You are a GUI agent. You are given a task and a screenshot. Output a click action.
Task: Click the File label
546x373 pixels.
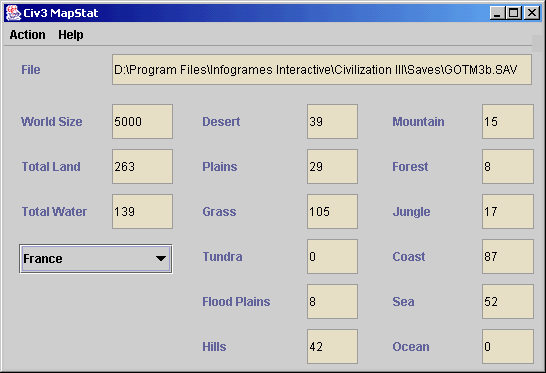(x=31, y=70)
